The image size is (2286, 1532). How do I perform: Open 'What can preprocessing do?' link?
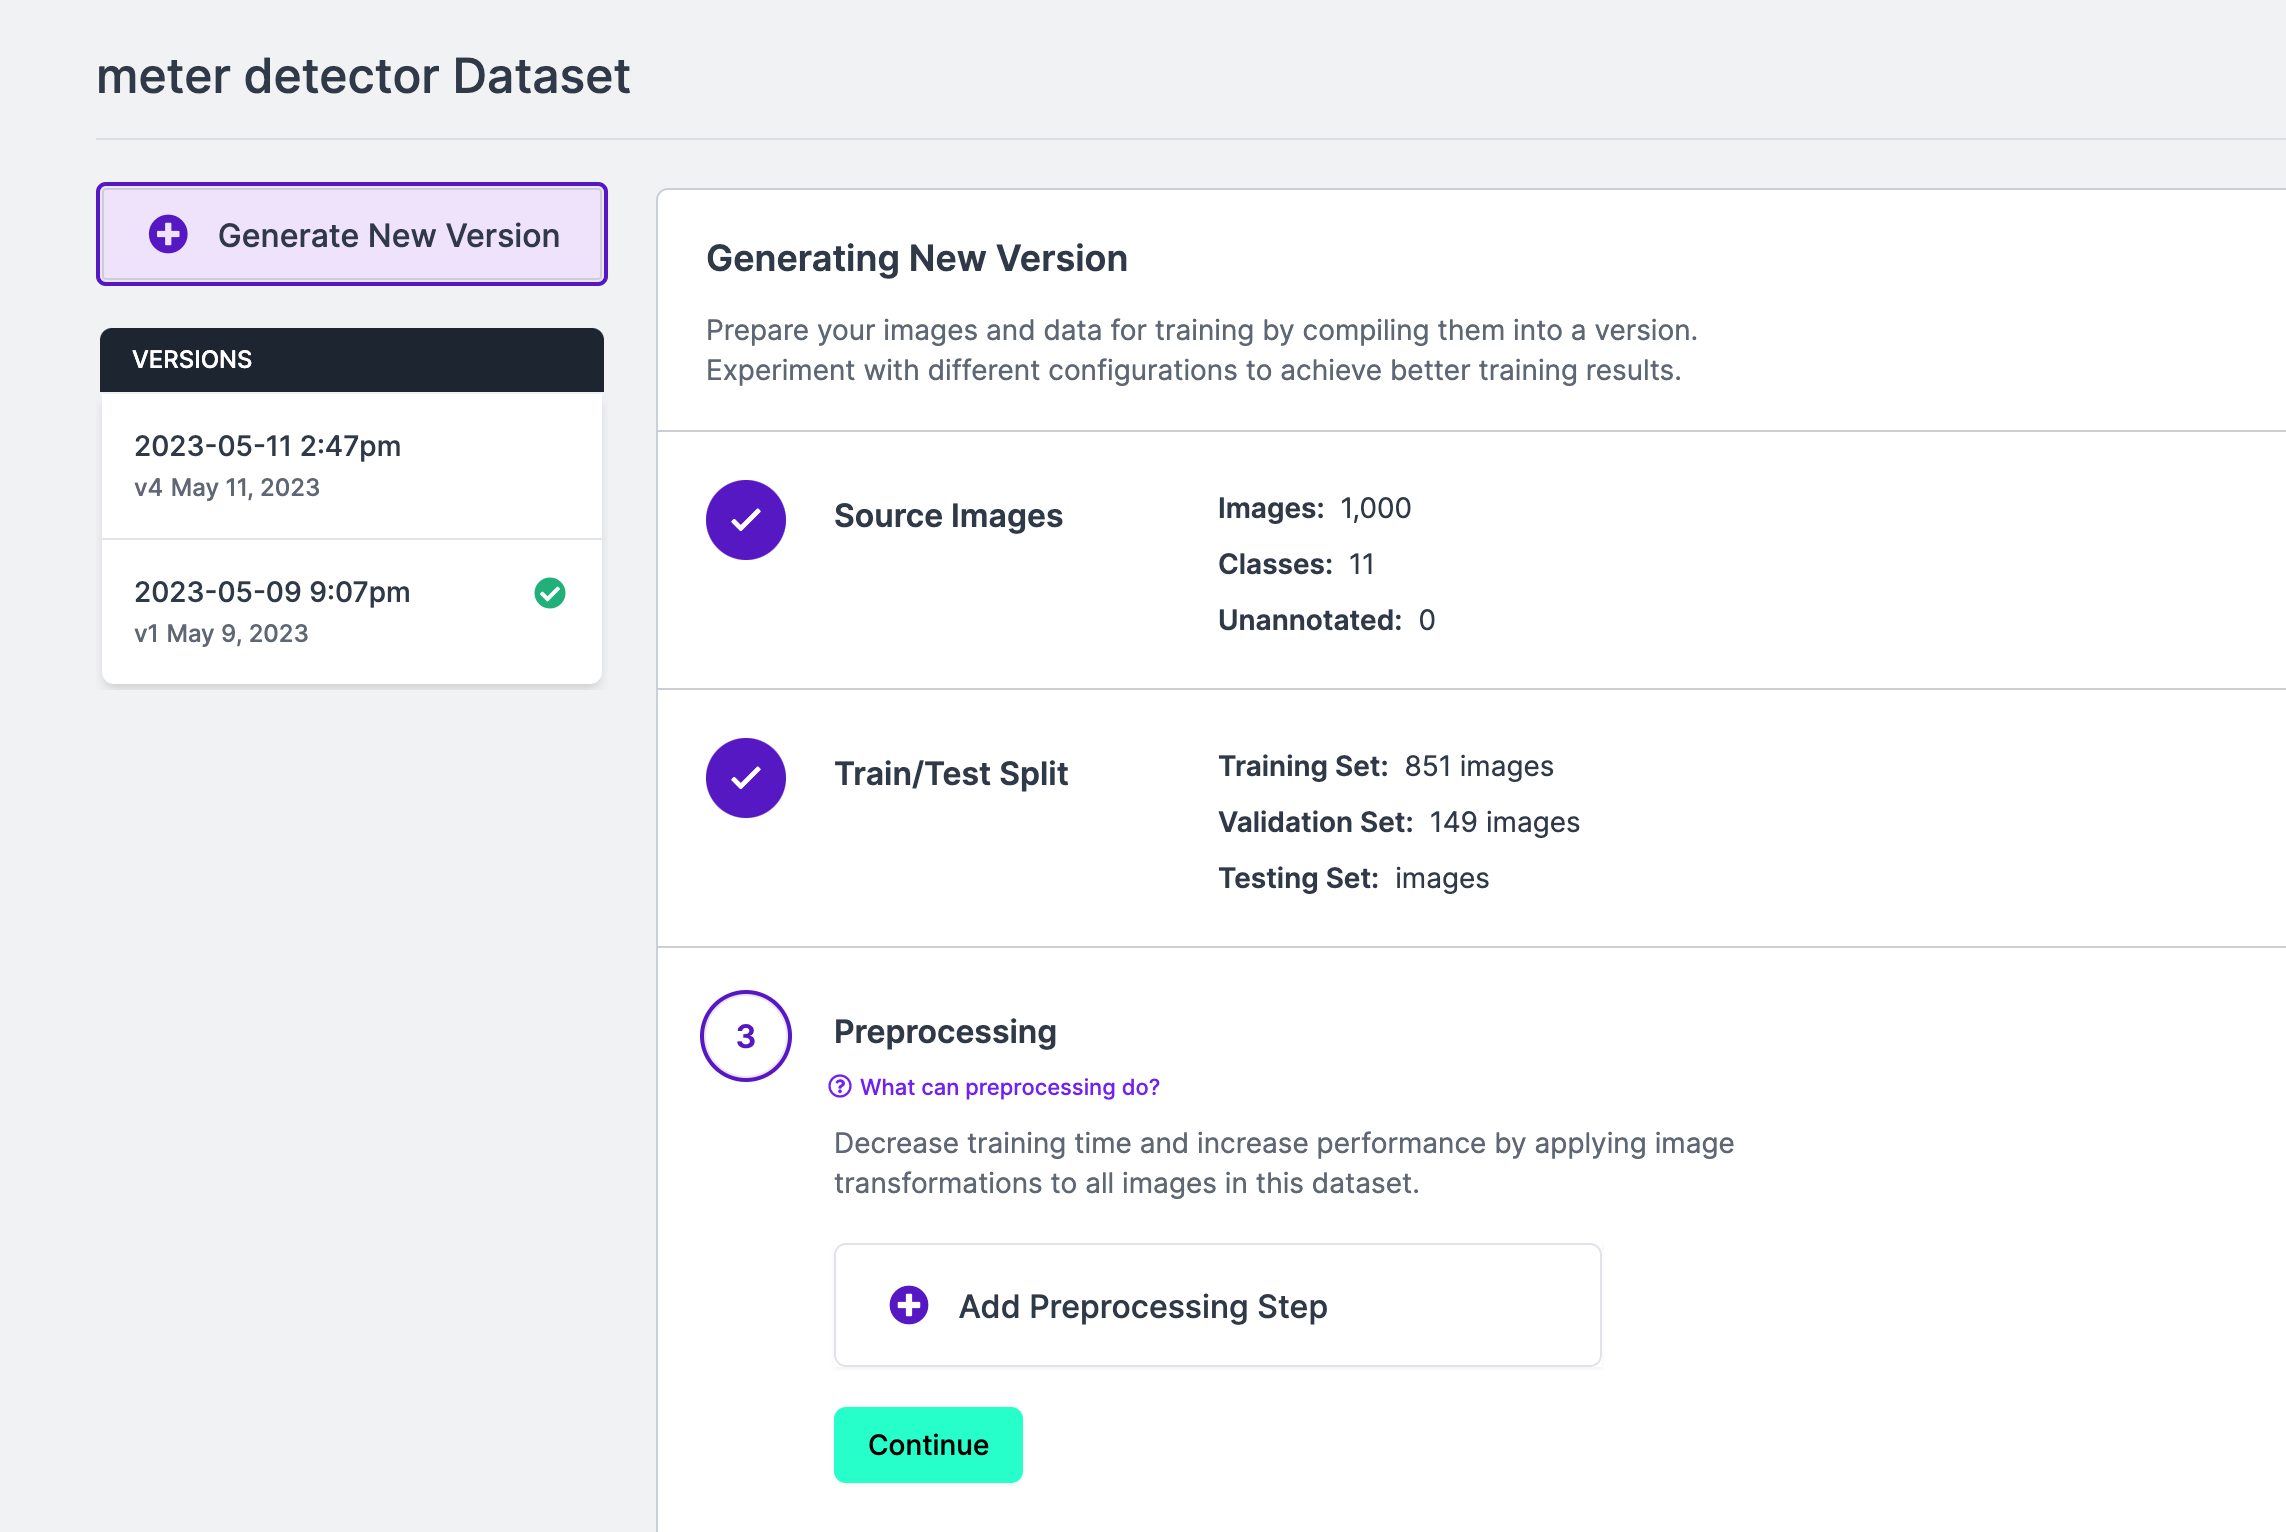pos(1010,1087)
